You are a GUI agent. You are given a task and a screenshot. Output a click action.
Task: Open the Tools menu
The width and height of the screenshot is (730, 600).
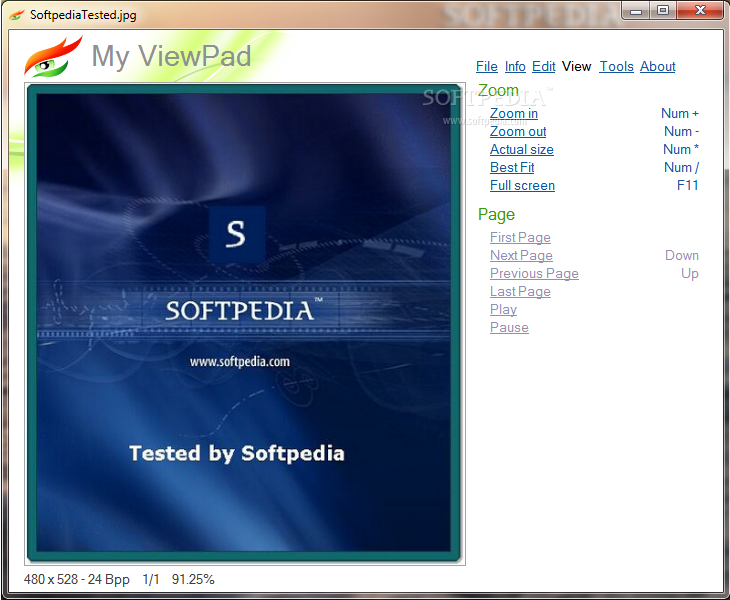point(616,67)
